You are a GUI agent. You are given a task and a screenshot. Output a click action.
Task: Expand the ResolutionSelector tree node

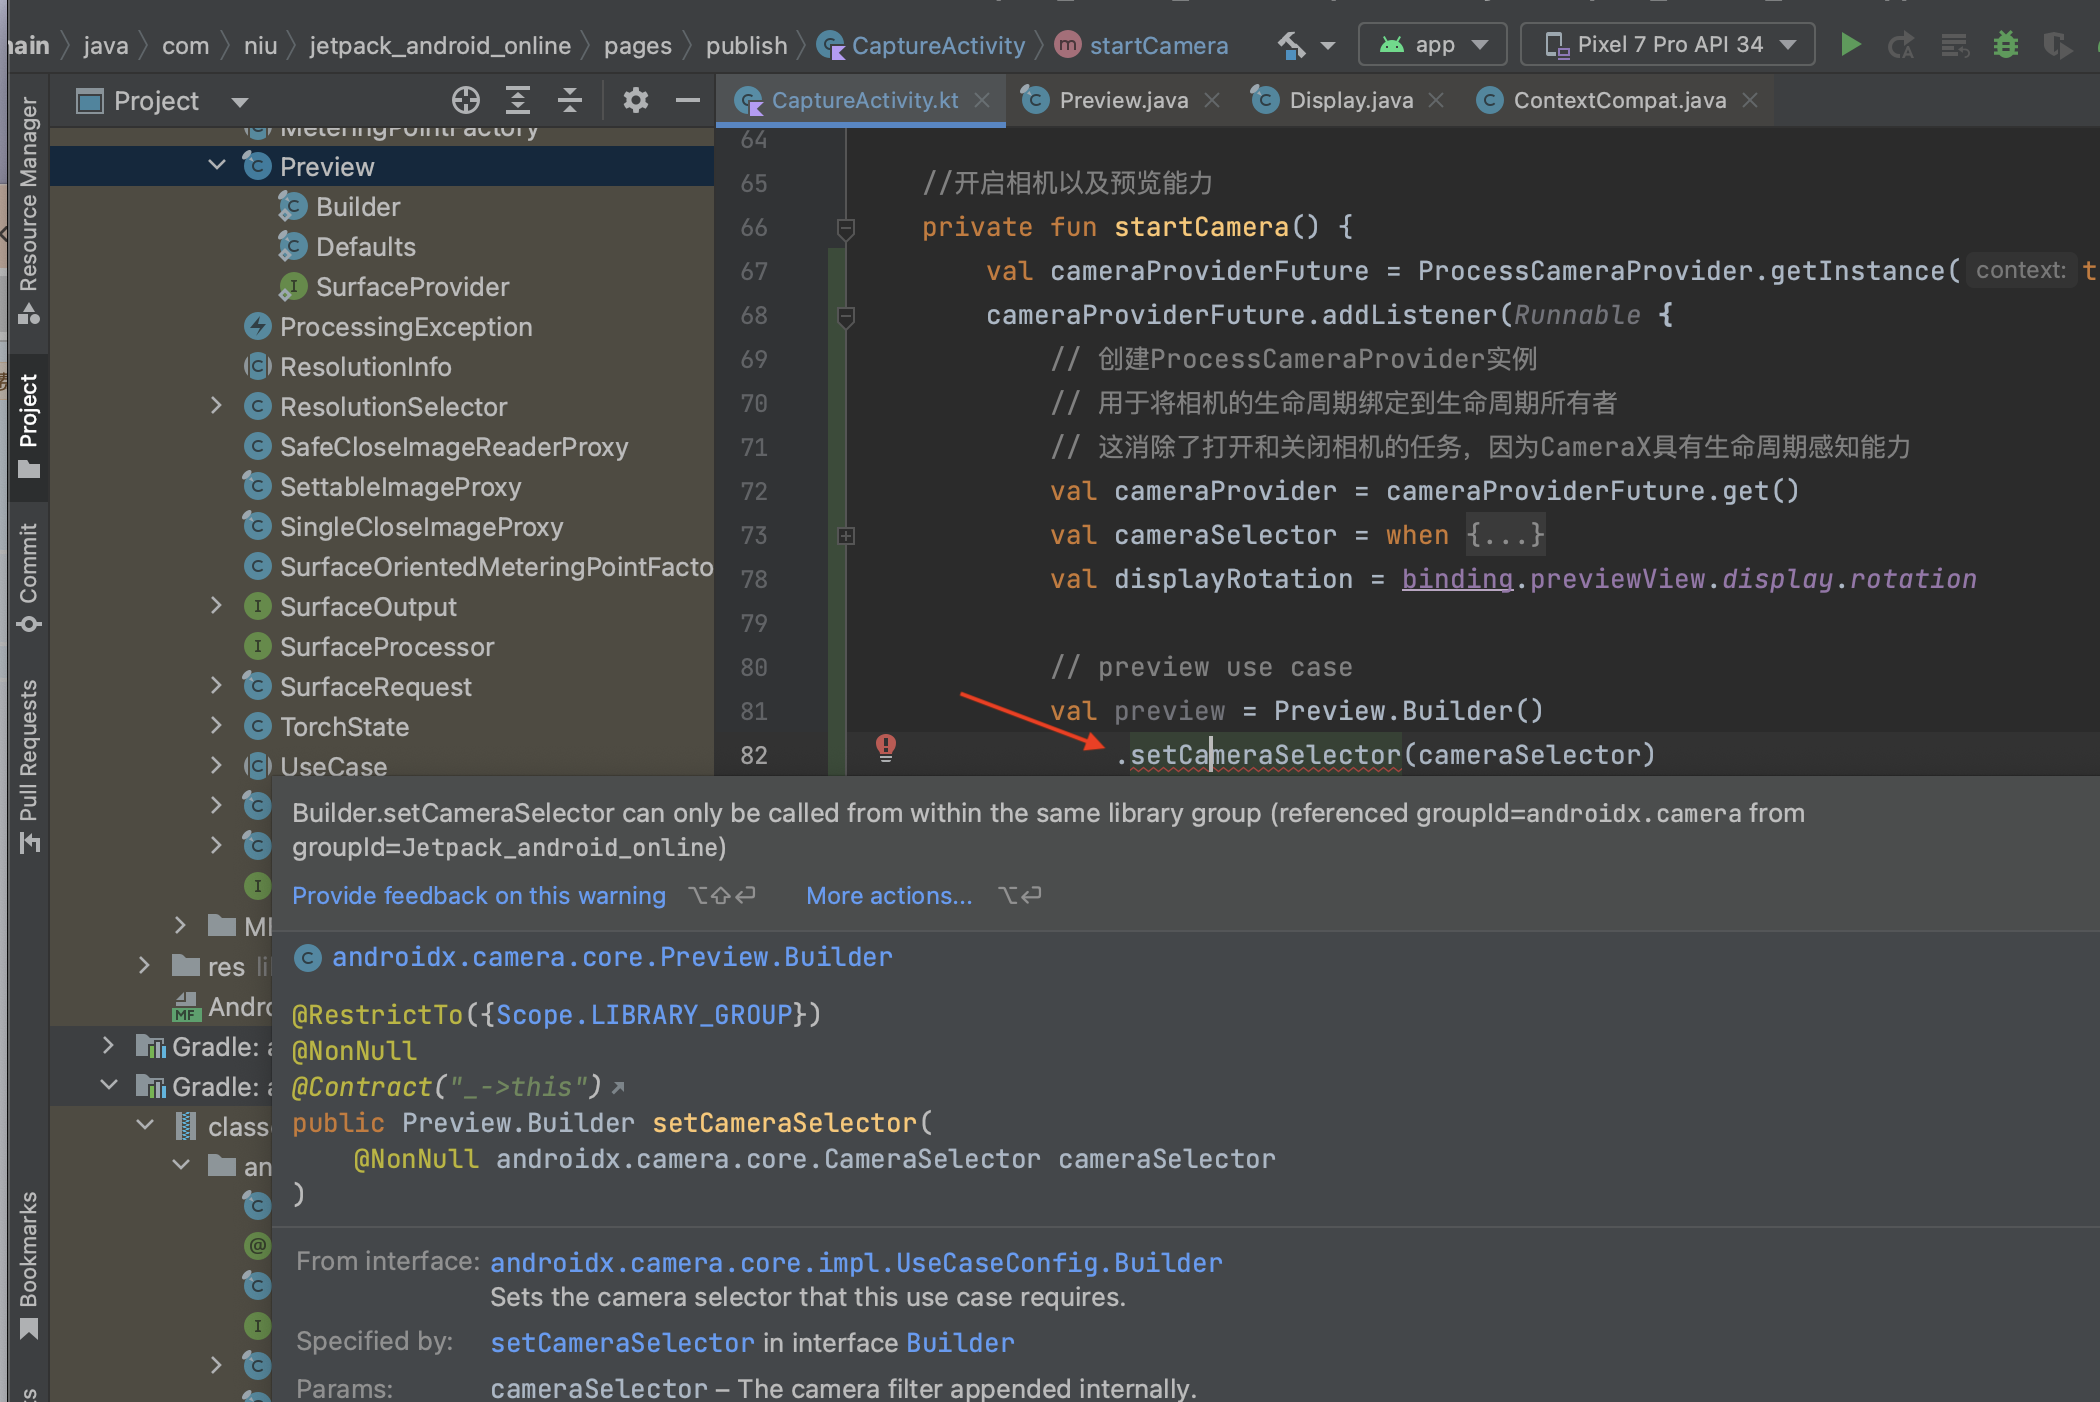point(216,406)
